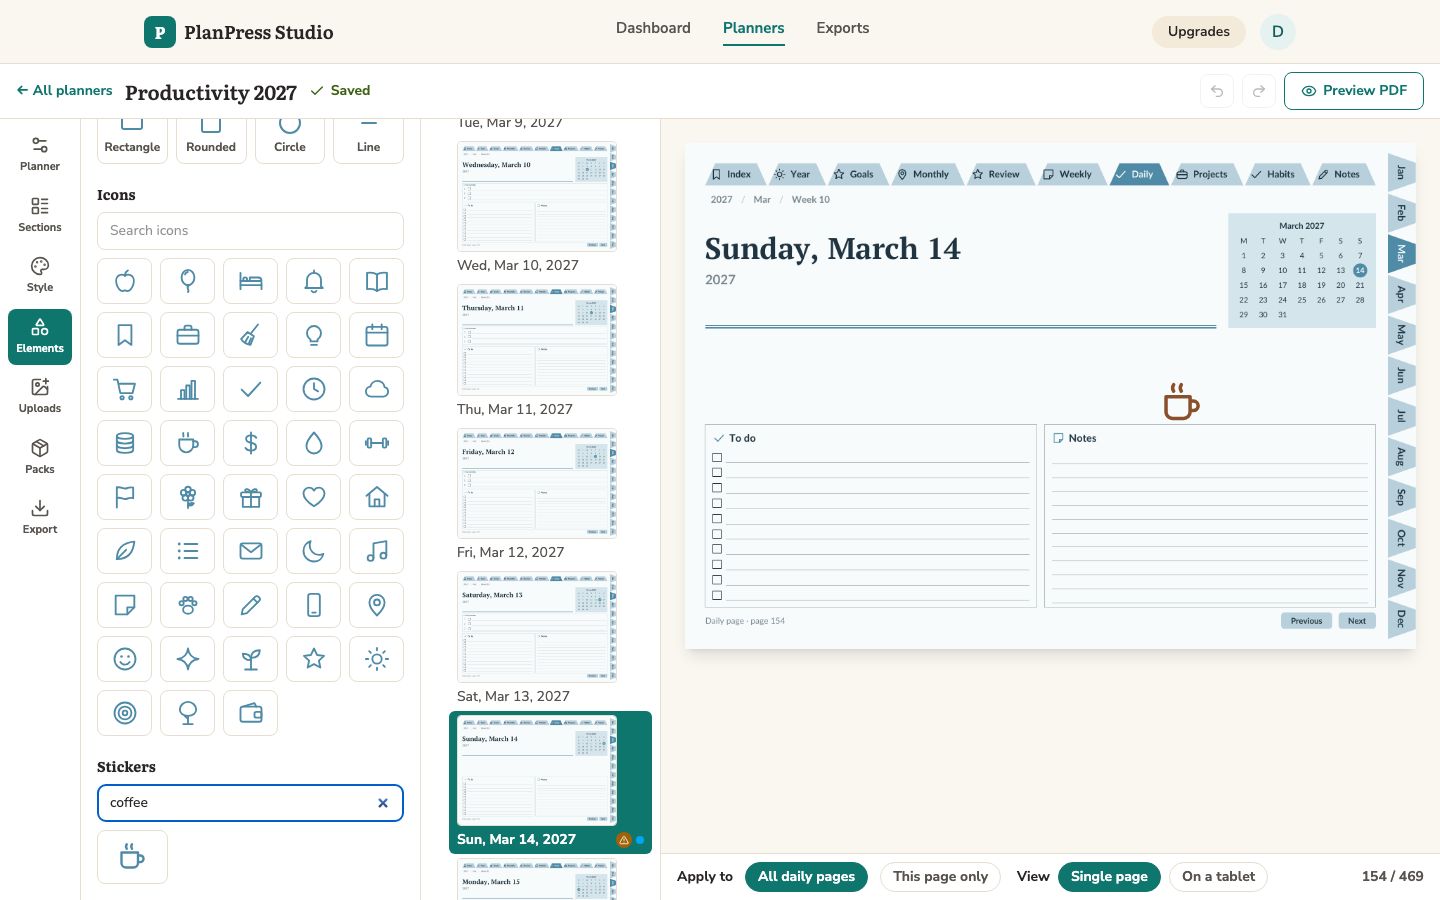Screen dimensions: 1440x900
Task: Tick the first To do checkbox
Action: tap(717, 458)
